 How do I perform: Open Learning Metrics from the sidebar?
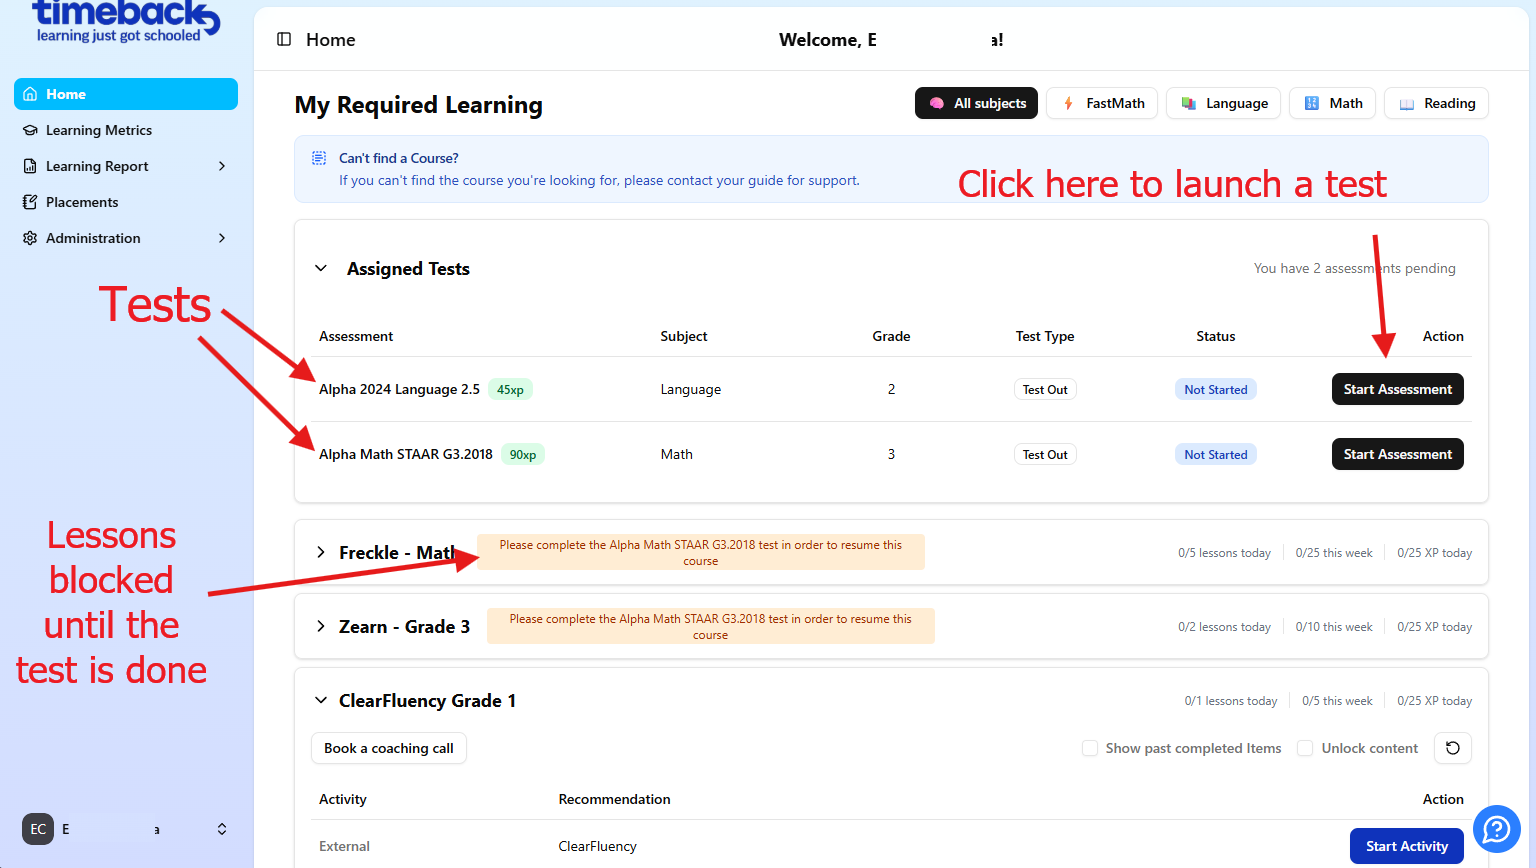point(98,130)
